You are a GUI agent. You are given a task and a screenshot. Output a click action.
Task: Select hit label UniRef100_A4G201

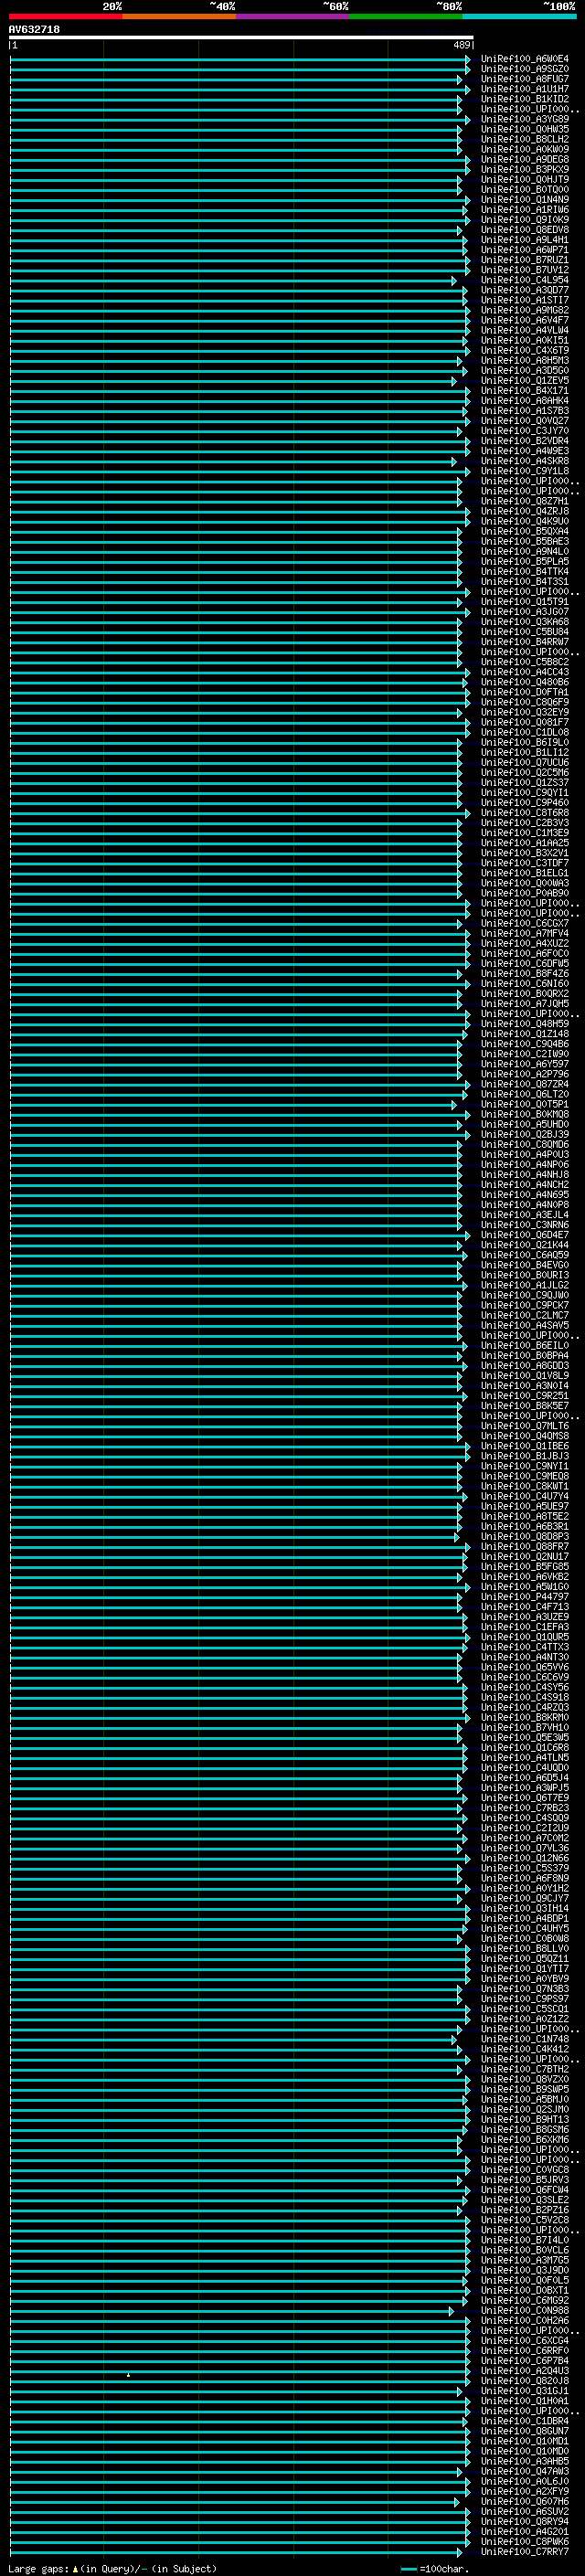pyautogui.click(x=525, y=2531)
